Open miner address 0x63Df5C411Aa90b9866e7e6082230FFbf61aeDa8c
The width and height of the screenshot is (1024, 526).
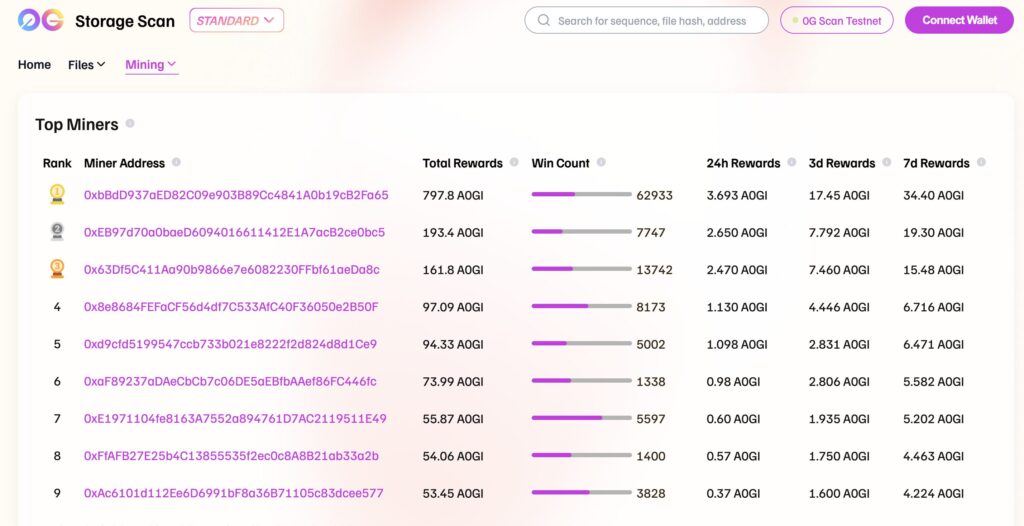point(232,270)
